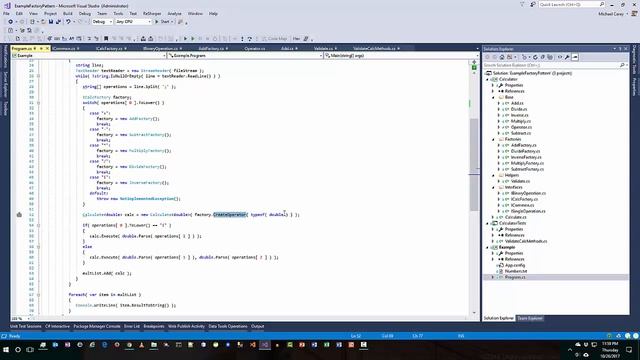The height and width of the screenshot is (360, 640).
Task: Open the Analyze menu
Action: click(x=174, y=13)
